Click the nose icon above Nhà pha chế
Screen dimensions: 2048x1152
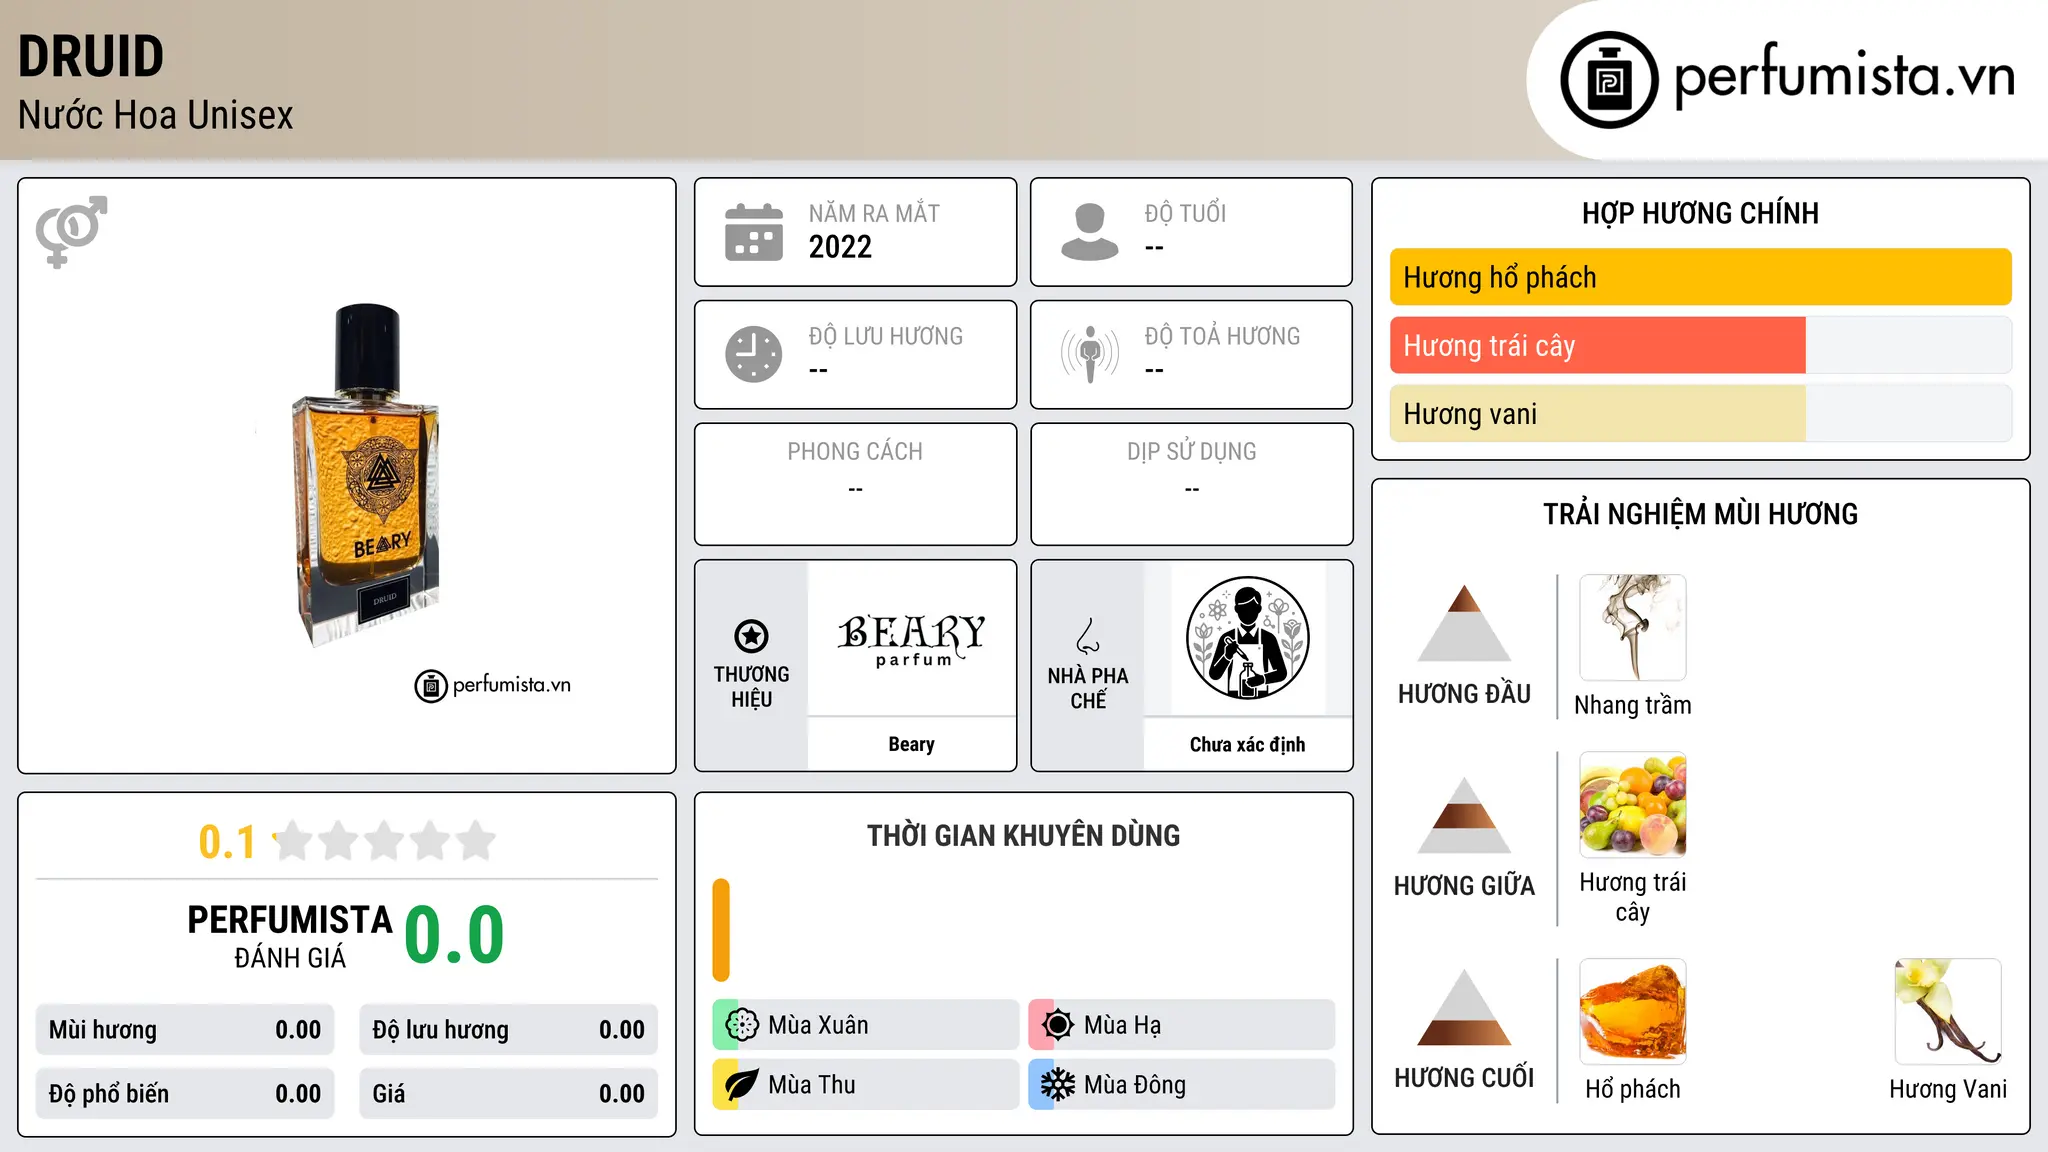[x=1088, y=636]
